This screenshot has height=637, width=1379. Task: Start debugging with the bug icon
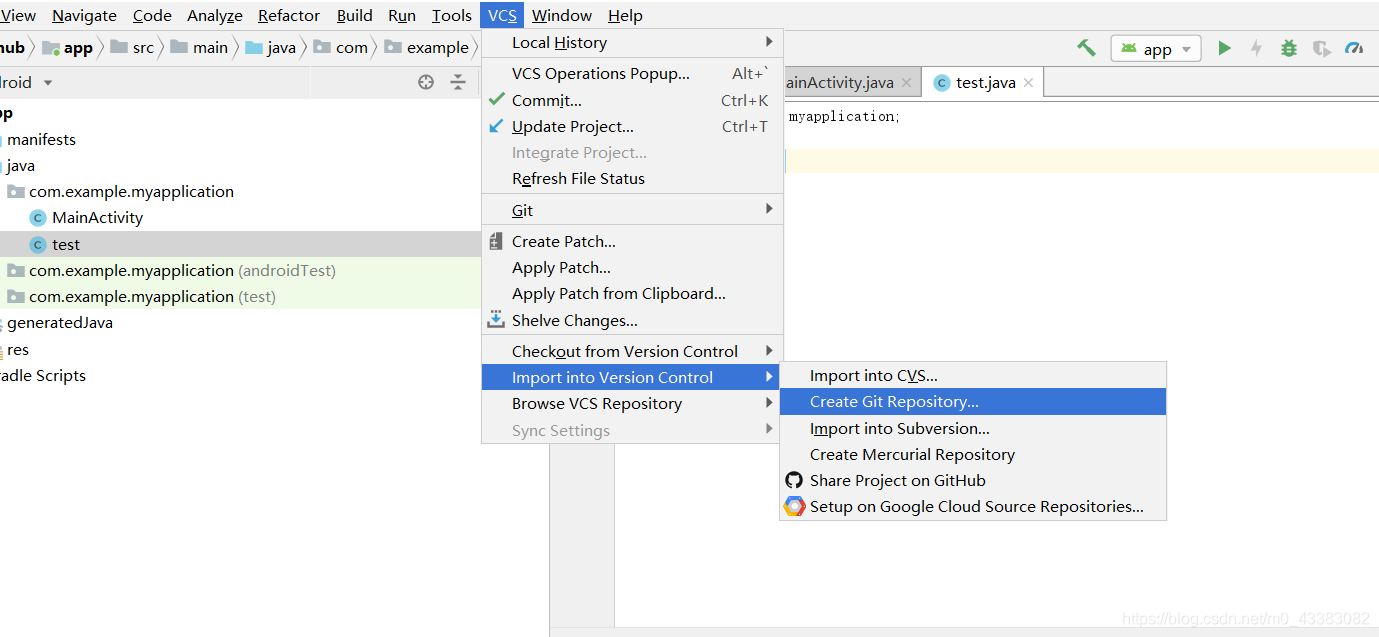1289,48
